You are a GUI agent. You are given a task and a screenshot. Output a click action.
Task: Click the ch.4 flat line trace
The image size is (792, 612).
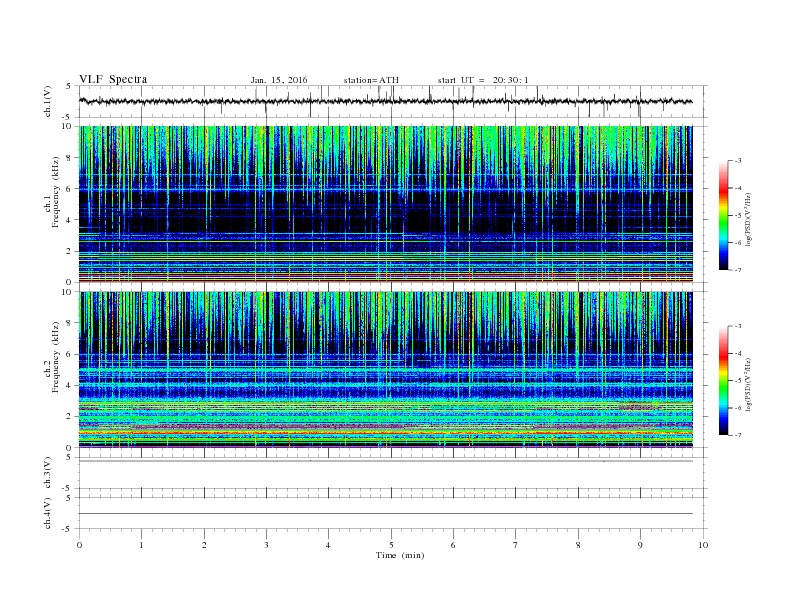386,514
